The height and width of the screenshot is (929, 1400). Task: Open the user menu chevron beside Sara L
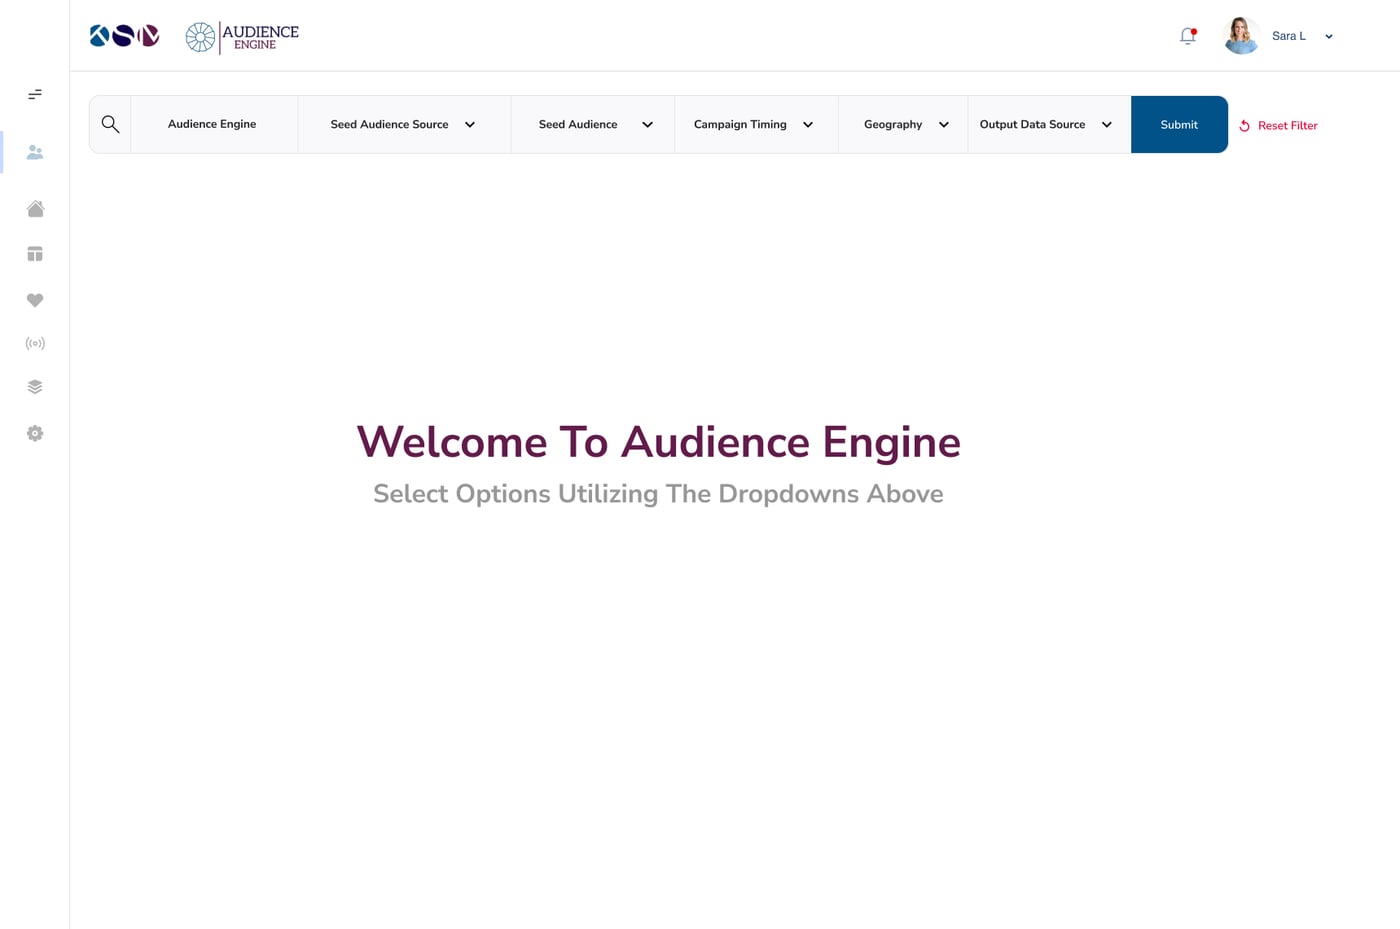1329,37
